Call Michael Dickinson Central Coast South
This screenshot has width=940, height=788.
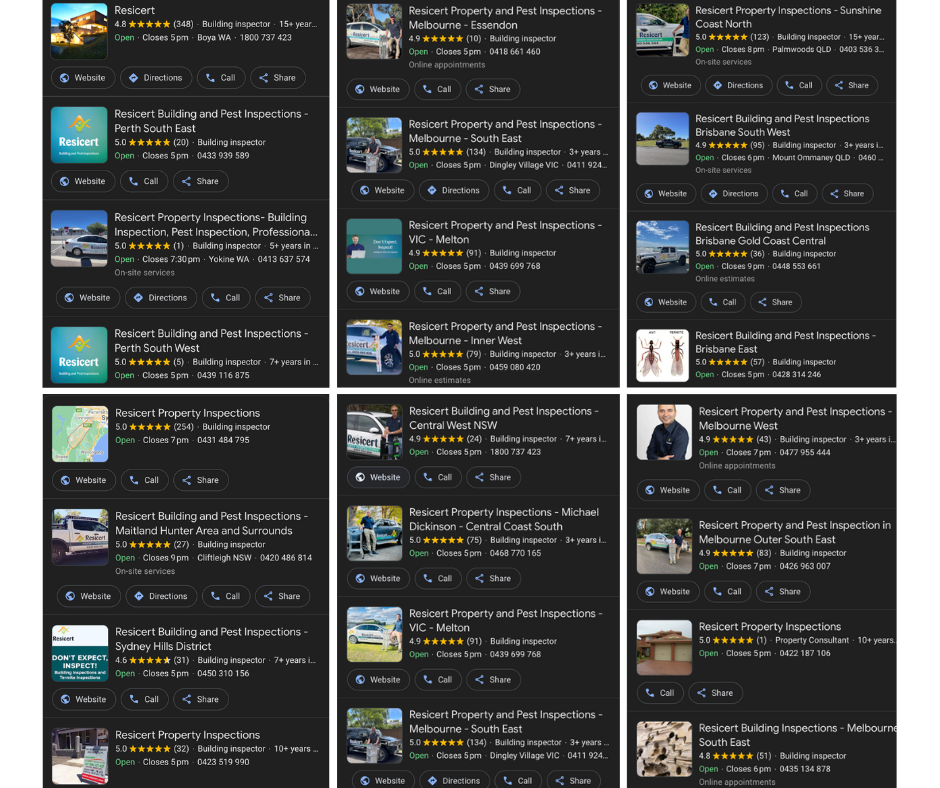click(437, 578)
